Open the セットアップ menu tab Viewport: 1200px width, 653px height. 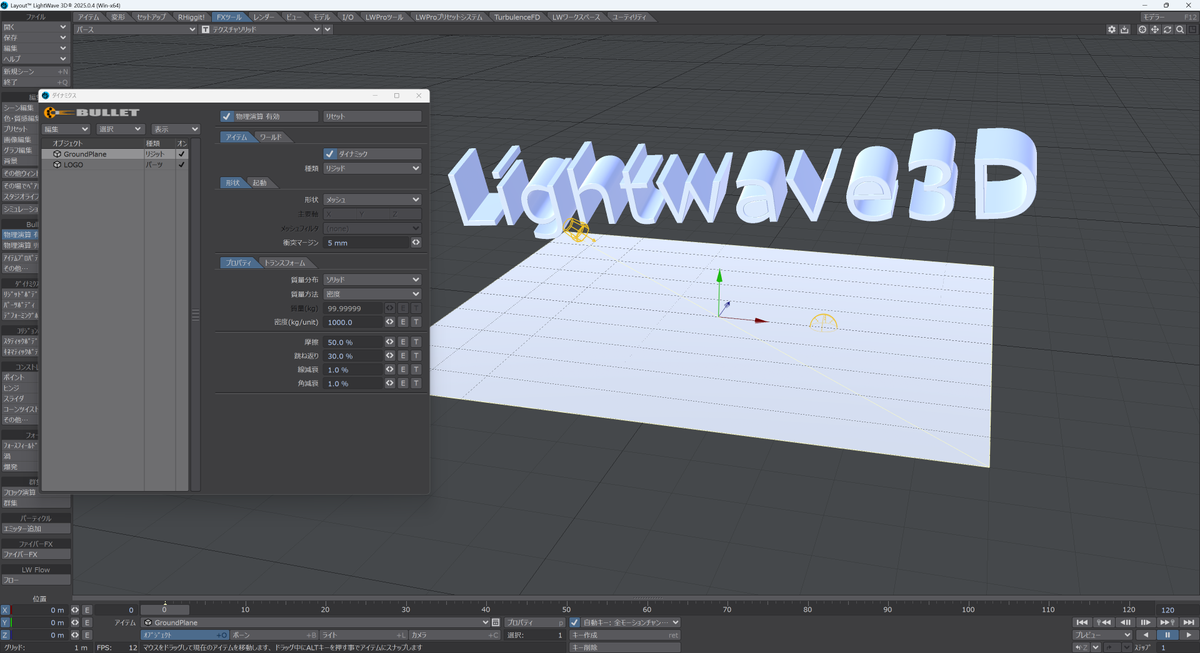pos(152,17)
